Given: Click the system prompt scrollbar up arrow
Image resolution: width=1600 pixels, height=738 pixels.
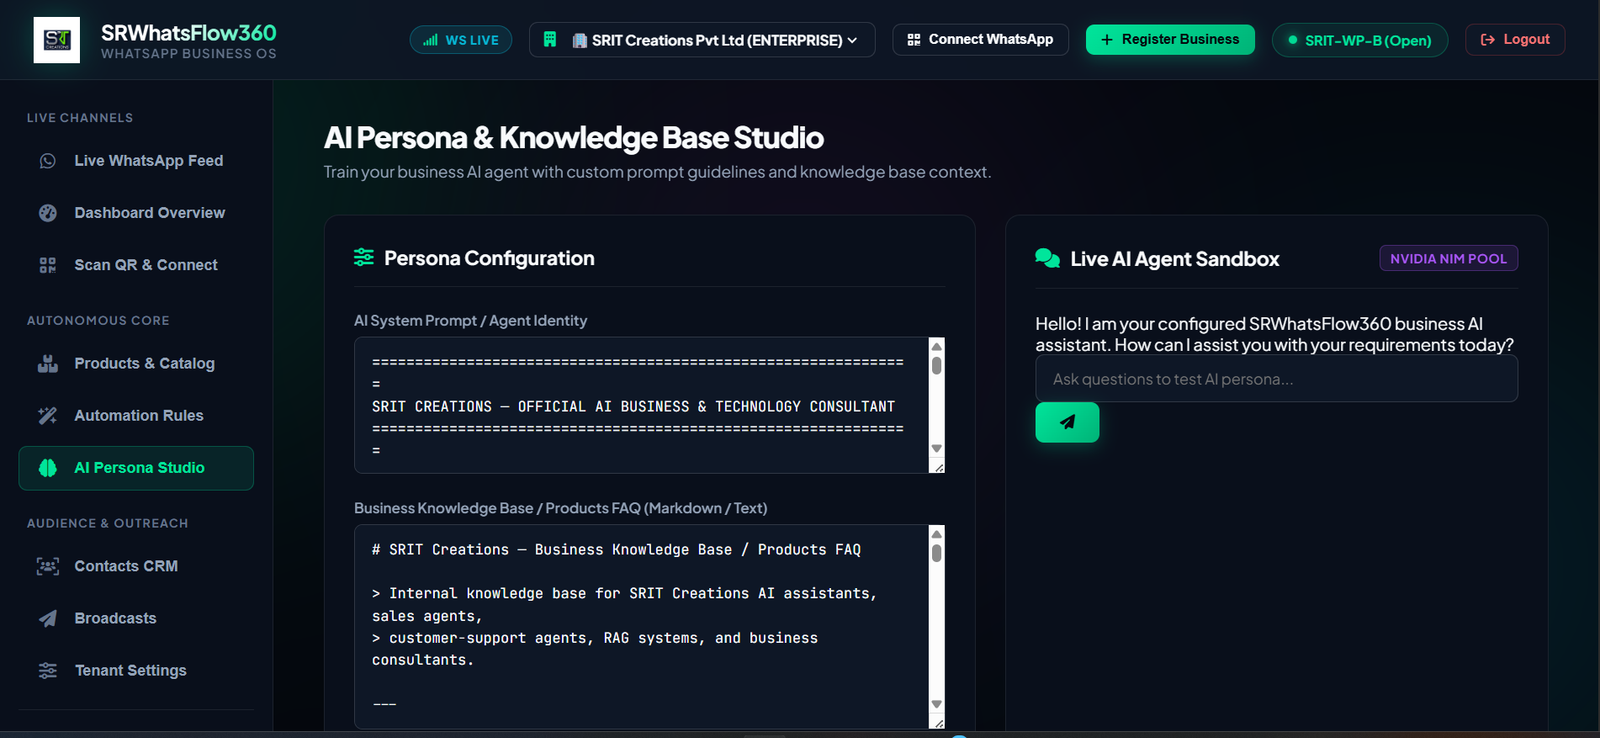Looking at the screenshot, I should coord(937,345).
